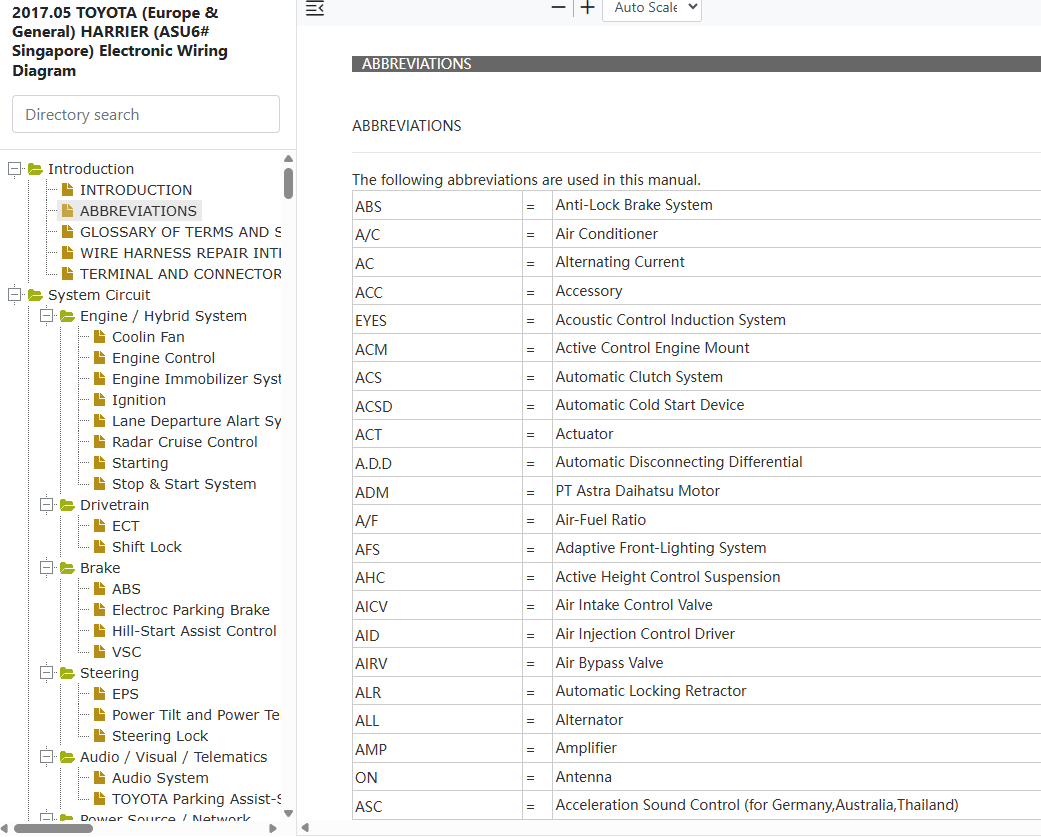1041x837 pixels.
Task: Open the Coolin Fan diagram
Action: tap(148, 337)
